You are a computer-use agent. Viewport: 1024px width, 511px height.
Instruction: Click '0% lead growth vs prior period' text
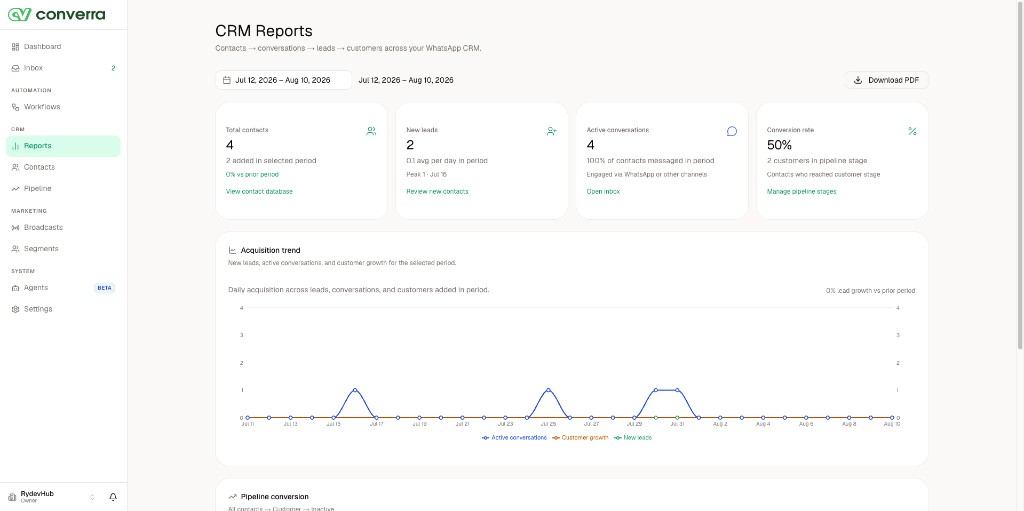871,291
